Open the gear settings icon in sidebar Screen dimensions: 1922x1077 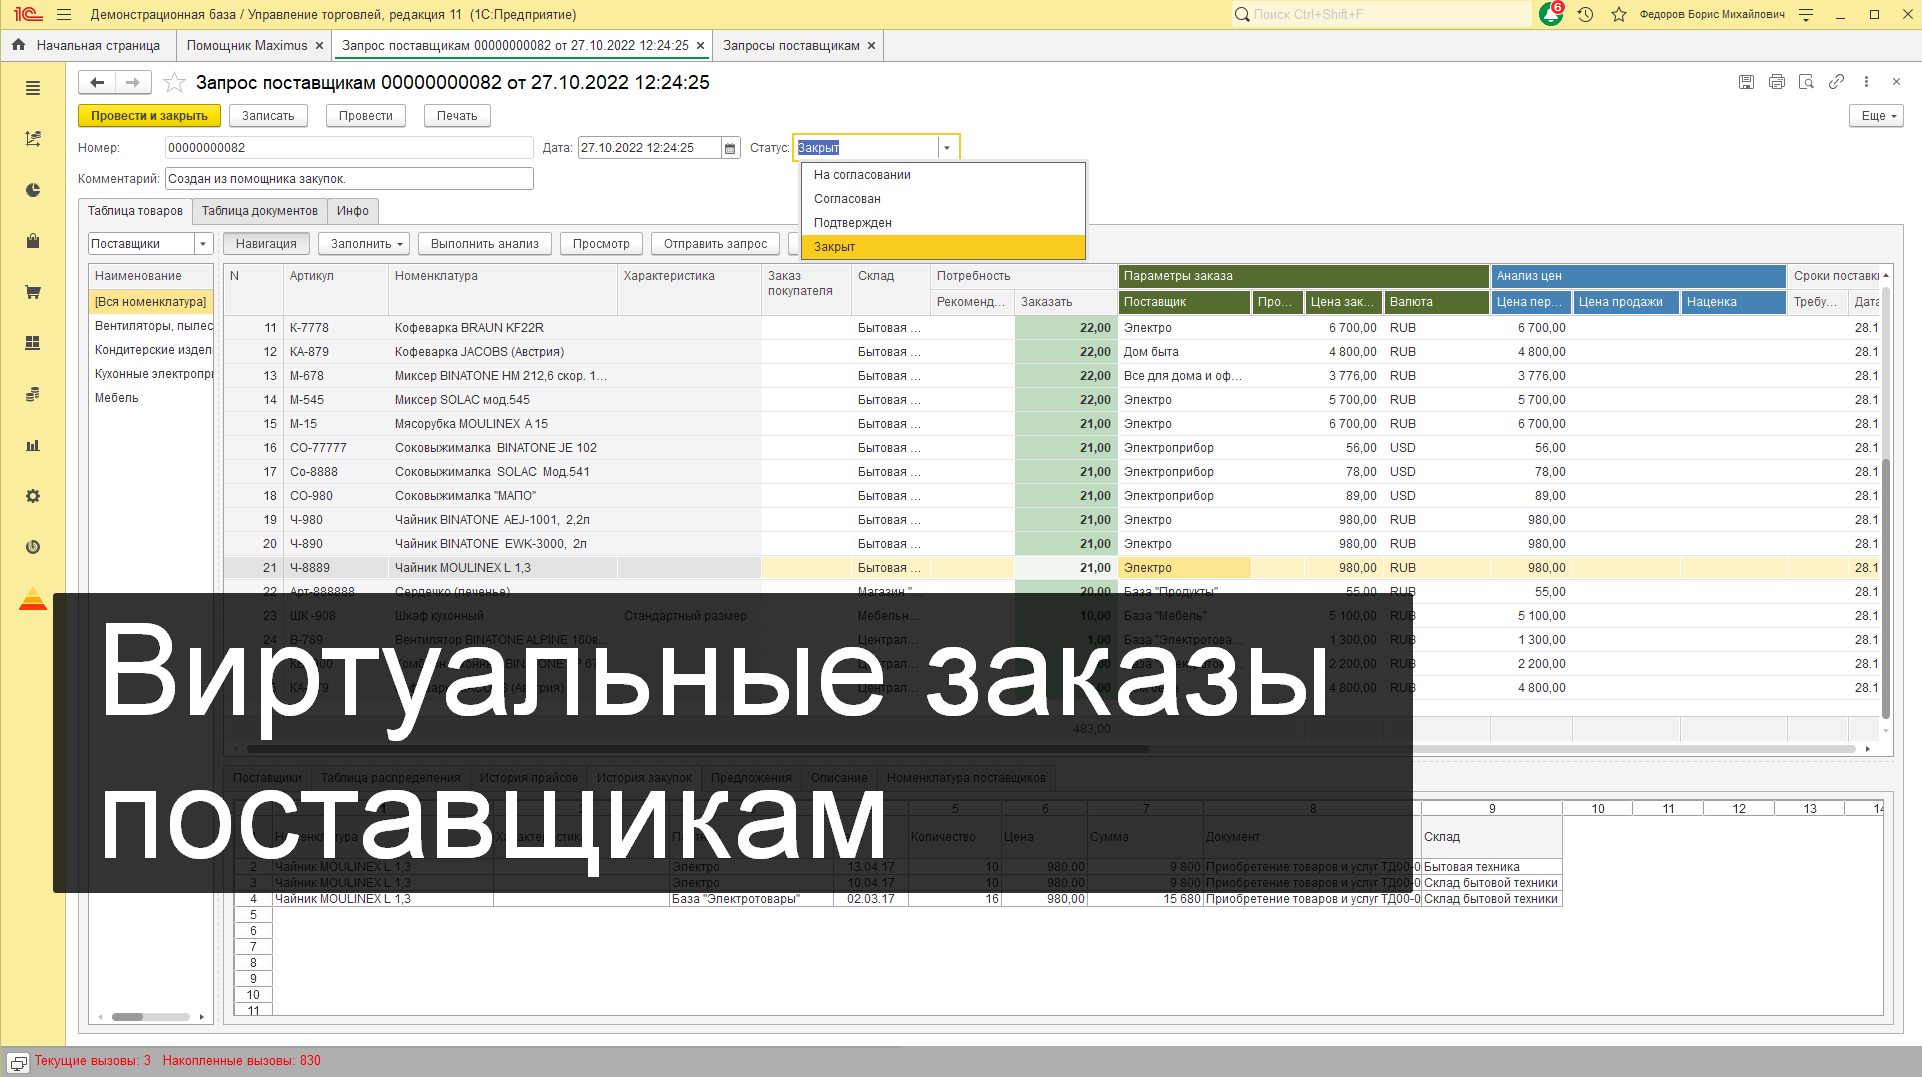(33, 496)
